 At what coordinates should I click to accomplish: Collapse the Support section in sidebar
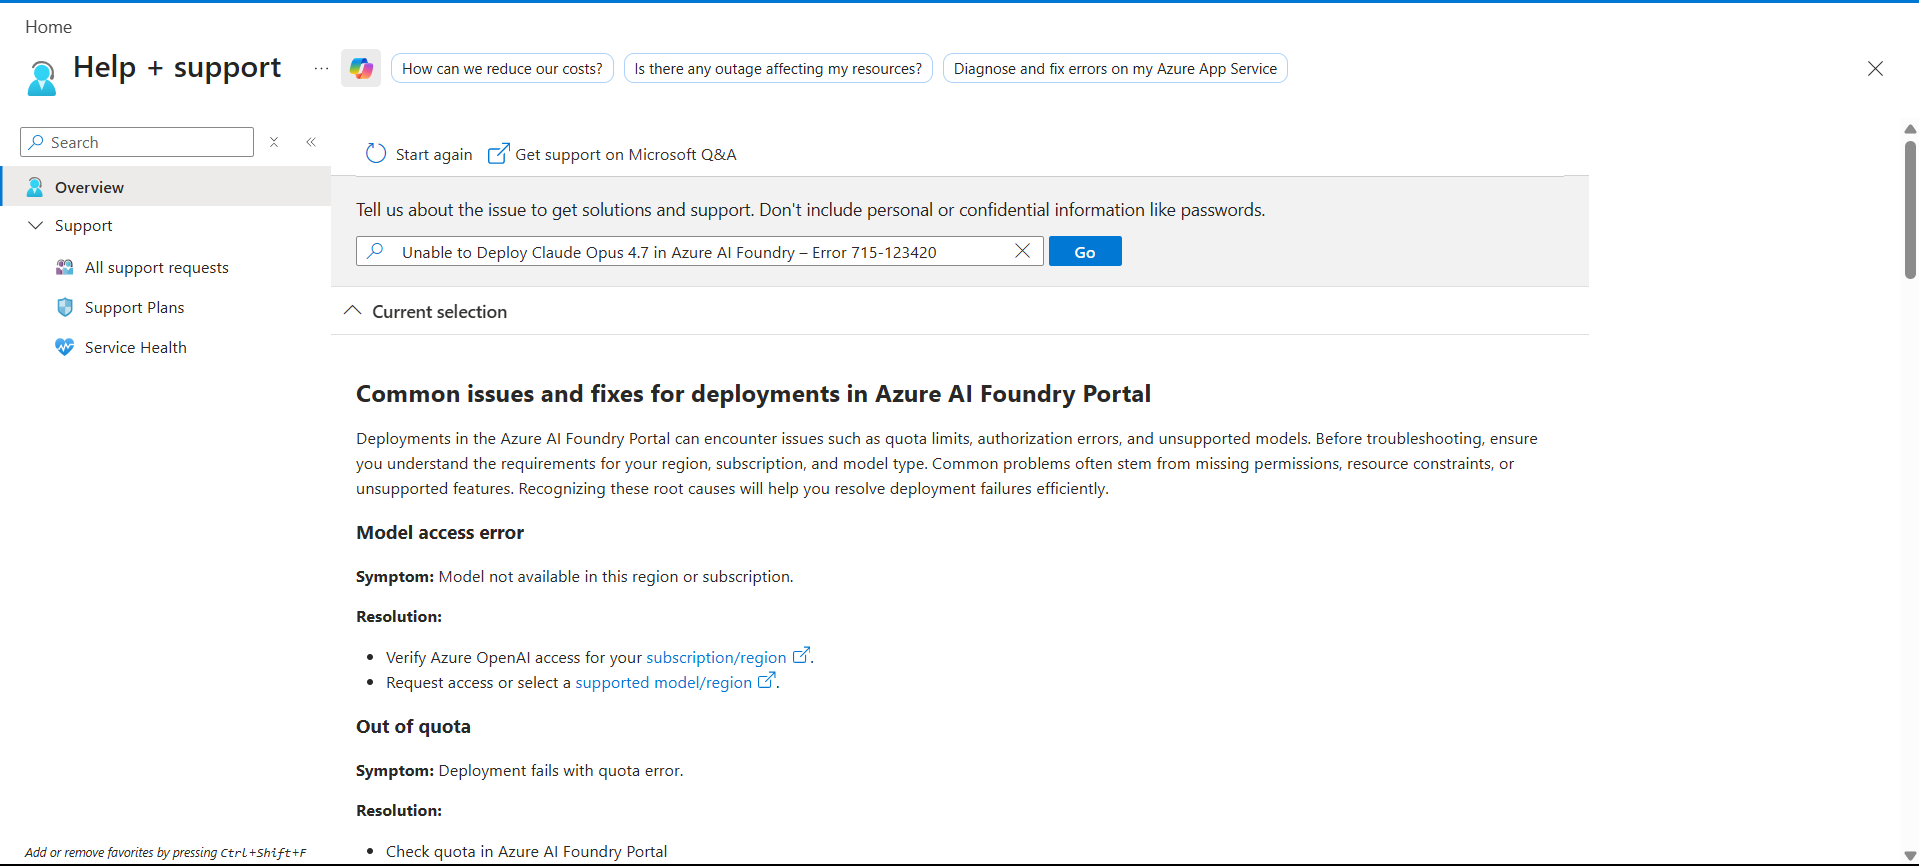(x=36, y=225)
